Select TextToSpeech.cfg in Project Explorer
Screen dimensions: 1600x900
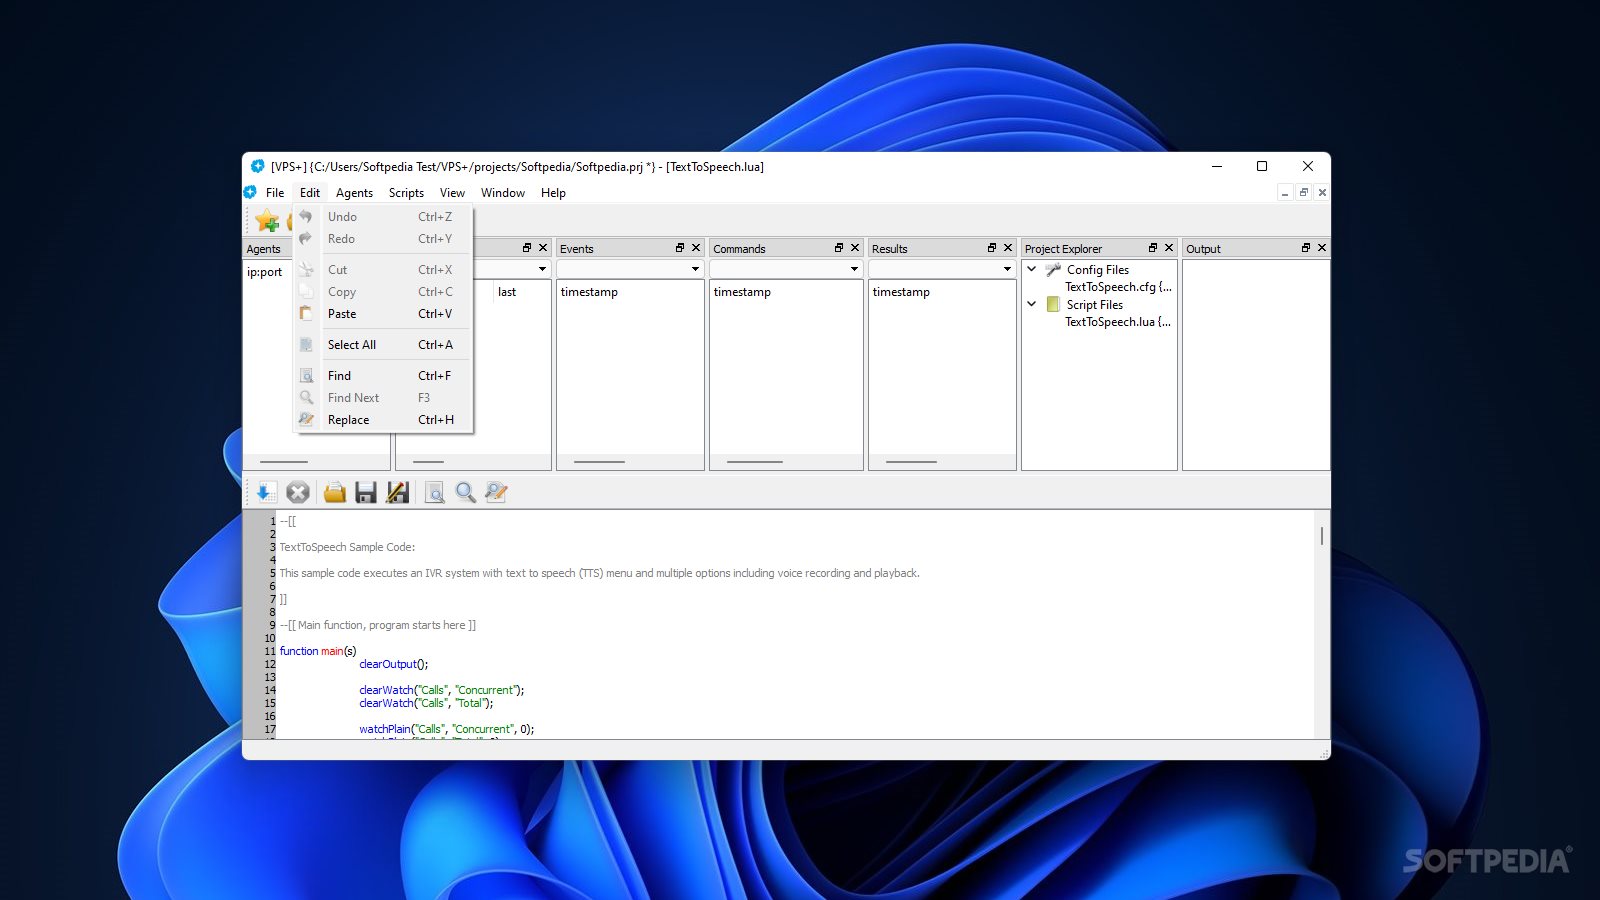1118,287
